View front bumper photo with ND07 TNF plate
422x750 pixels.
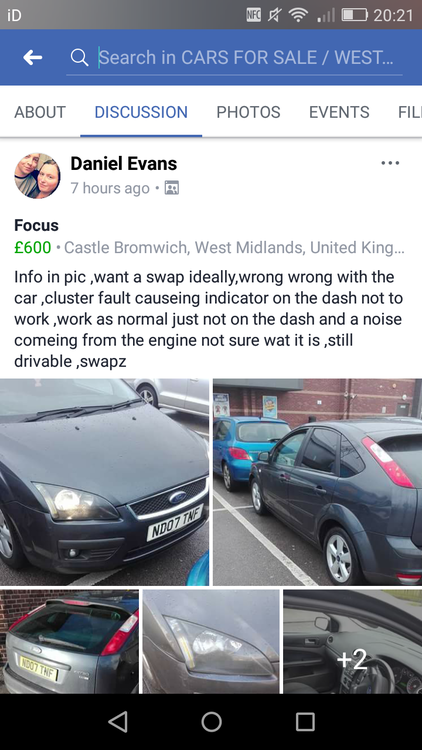[104, 482]
